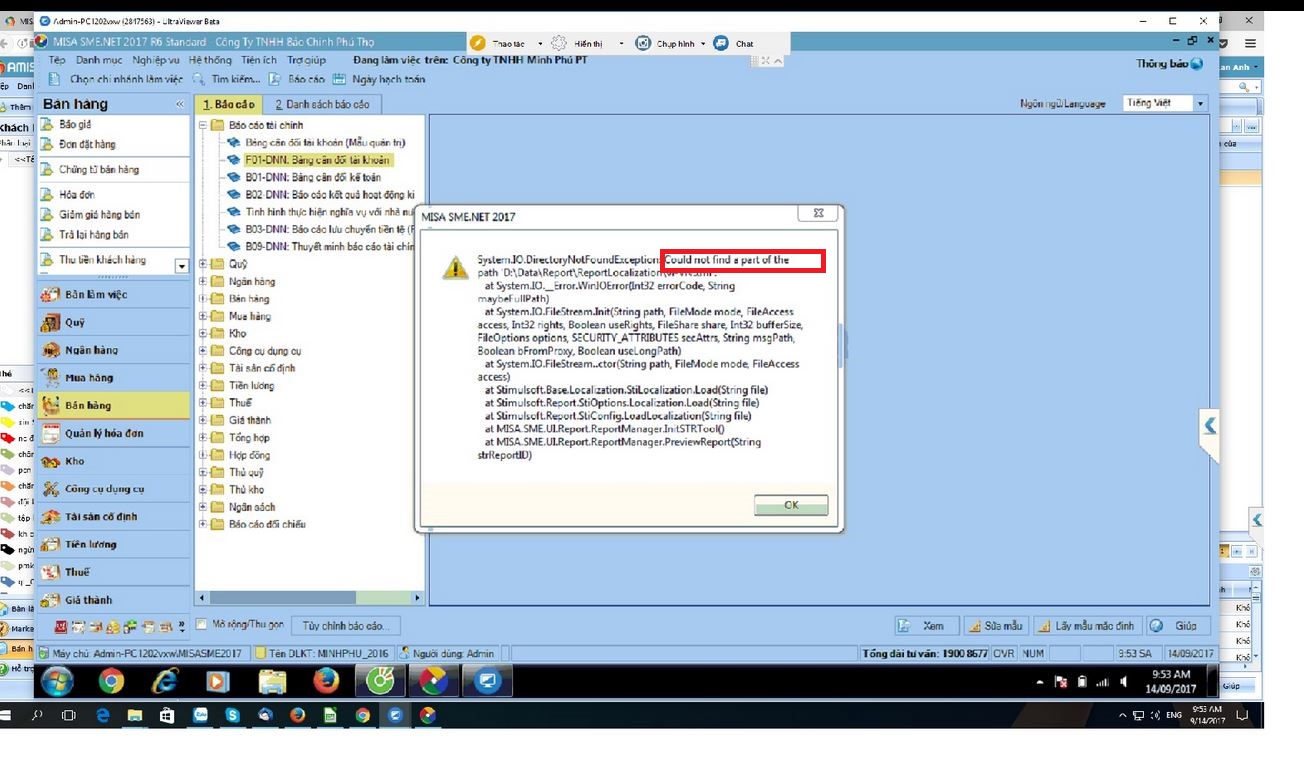Expand the Quỹ report folder
Image resolution: width=1304 pixels, height=762 pixels.
[203, 264]
